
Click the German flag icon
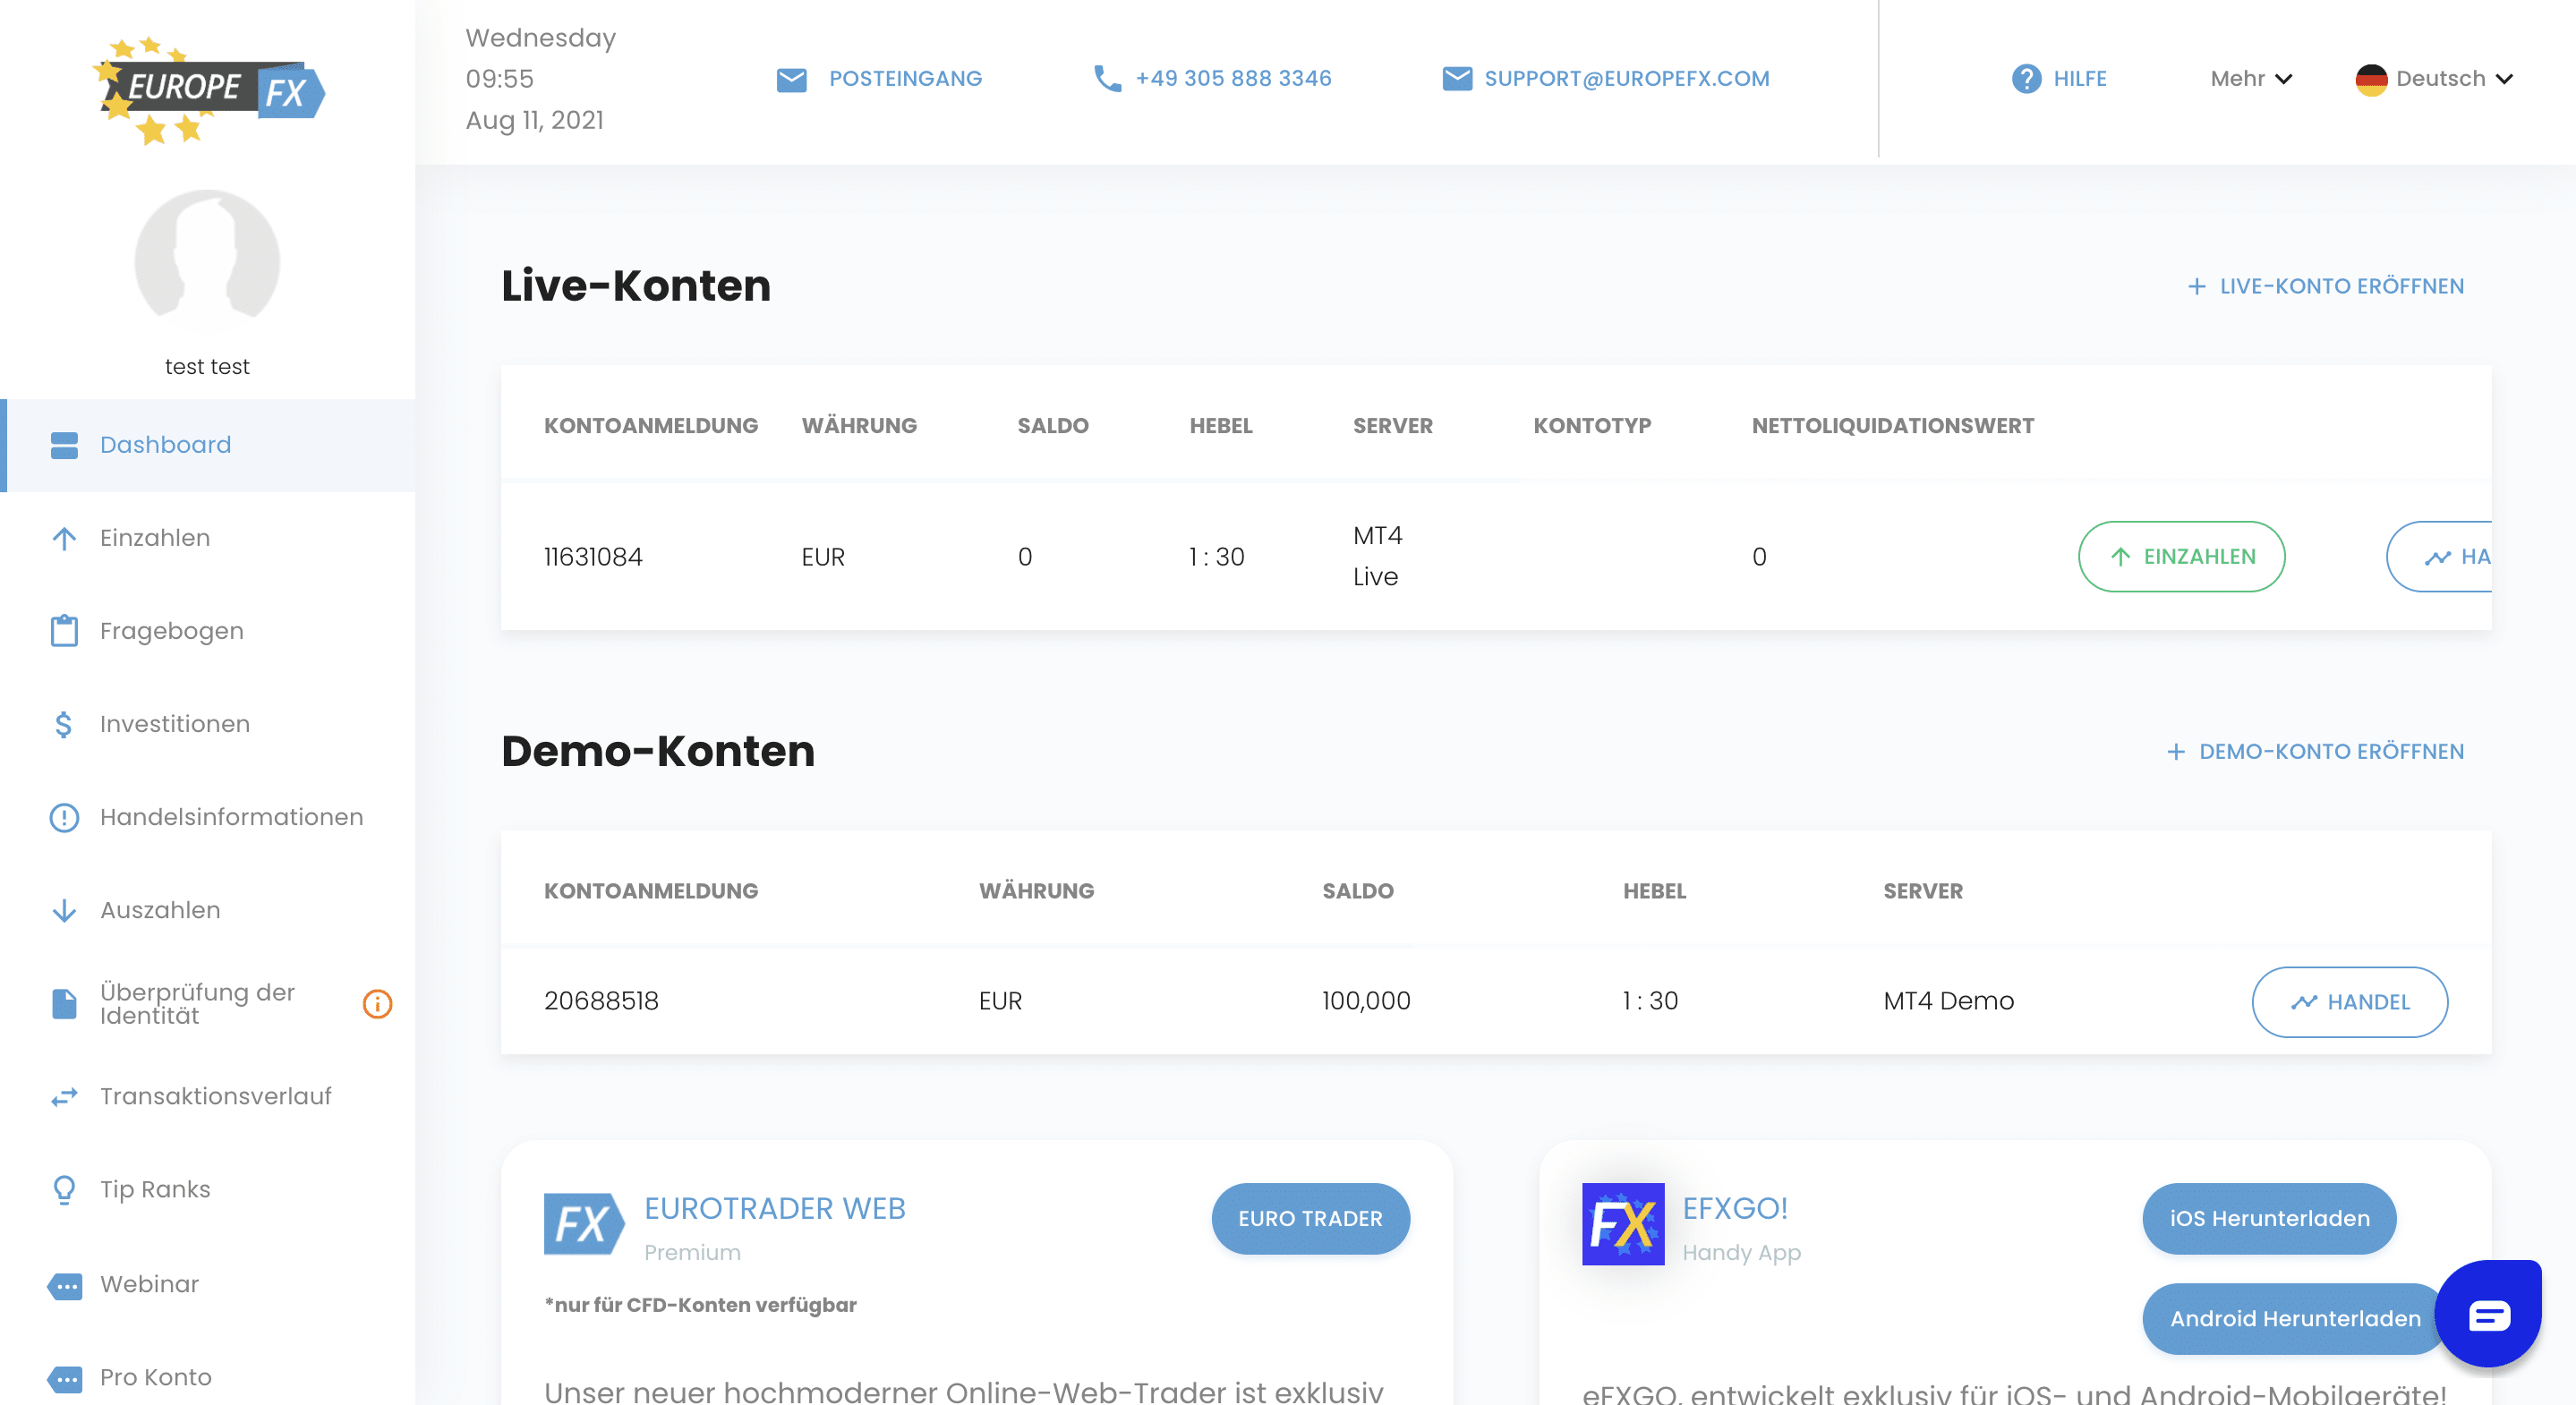click(x=2371, y=79)
